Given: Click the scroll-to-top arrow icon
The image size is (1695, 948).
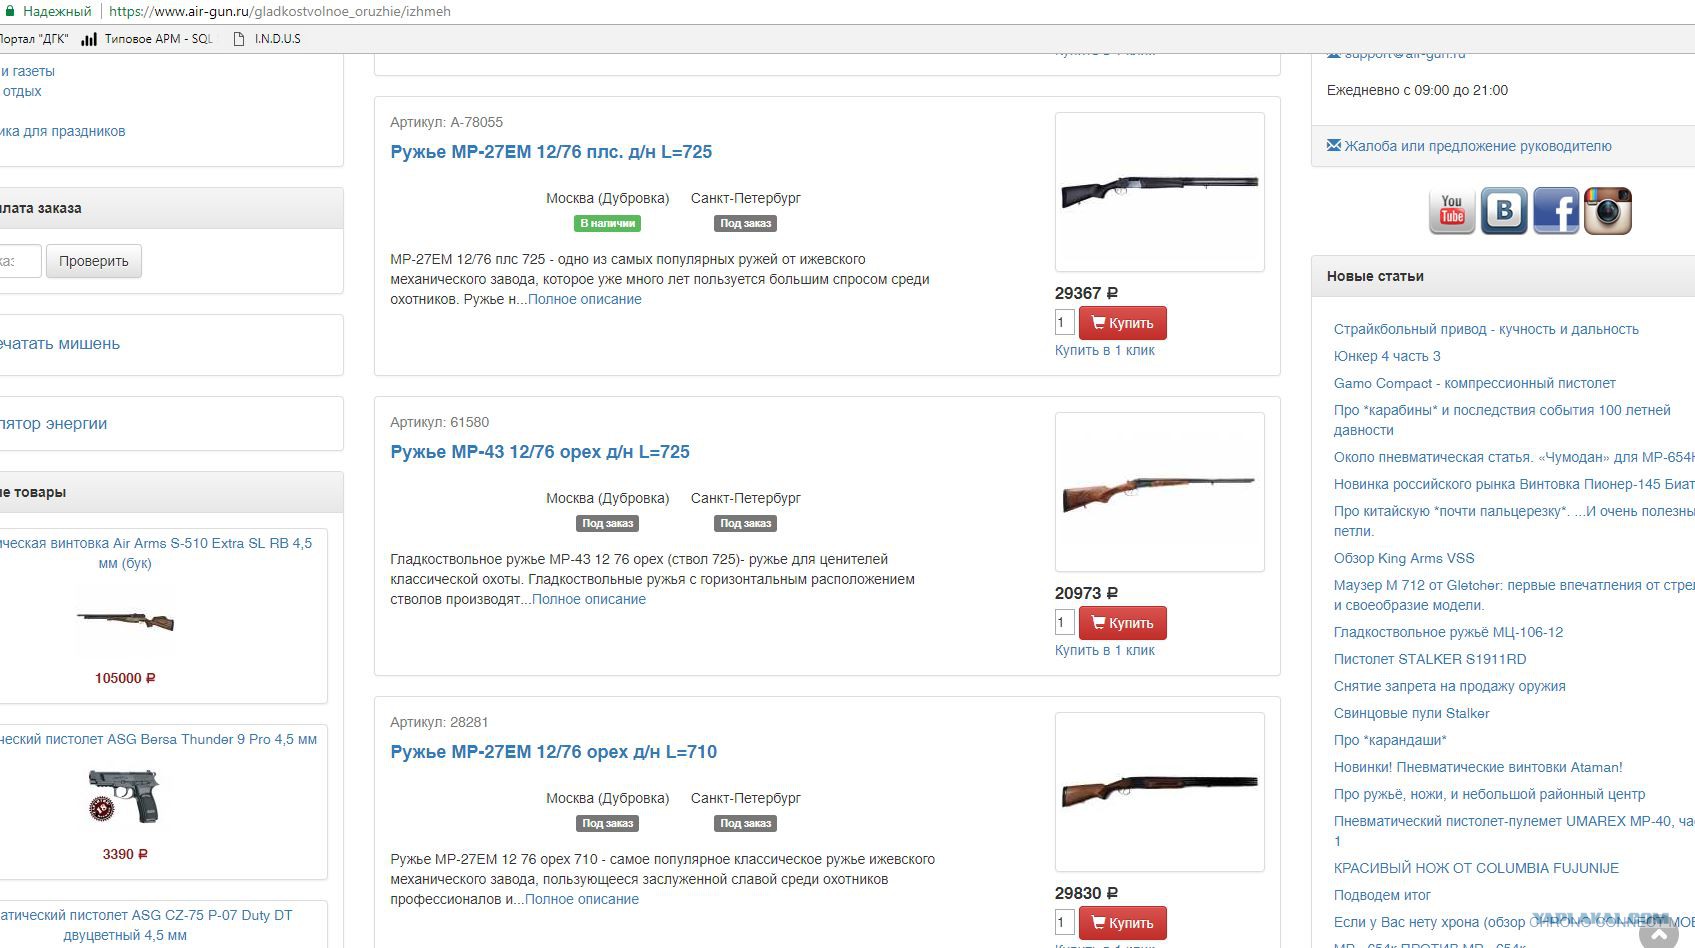Looking at the screenshot, I should point(1659,935).
